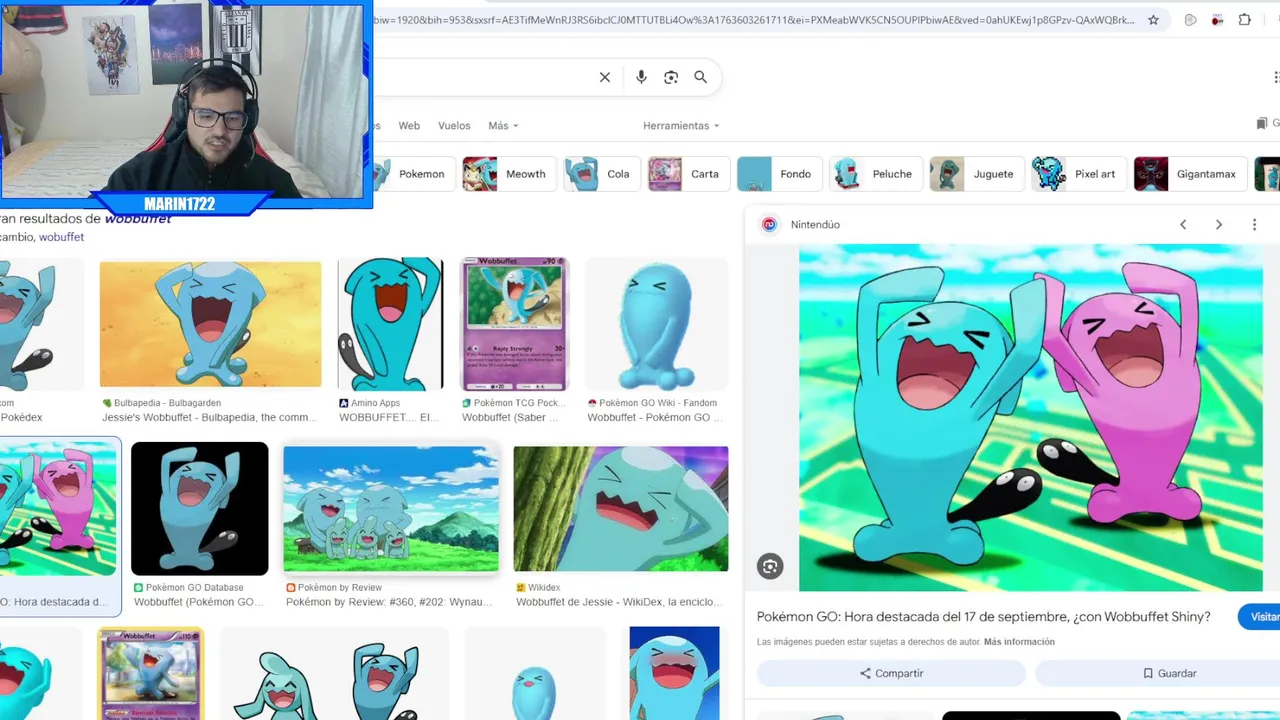Open Google Lens image search icon
The image size is (1280, 720).
671,77
